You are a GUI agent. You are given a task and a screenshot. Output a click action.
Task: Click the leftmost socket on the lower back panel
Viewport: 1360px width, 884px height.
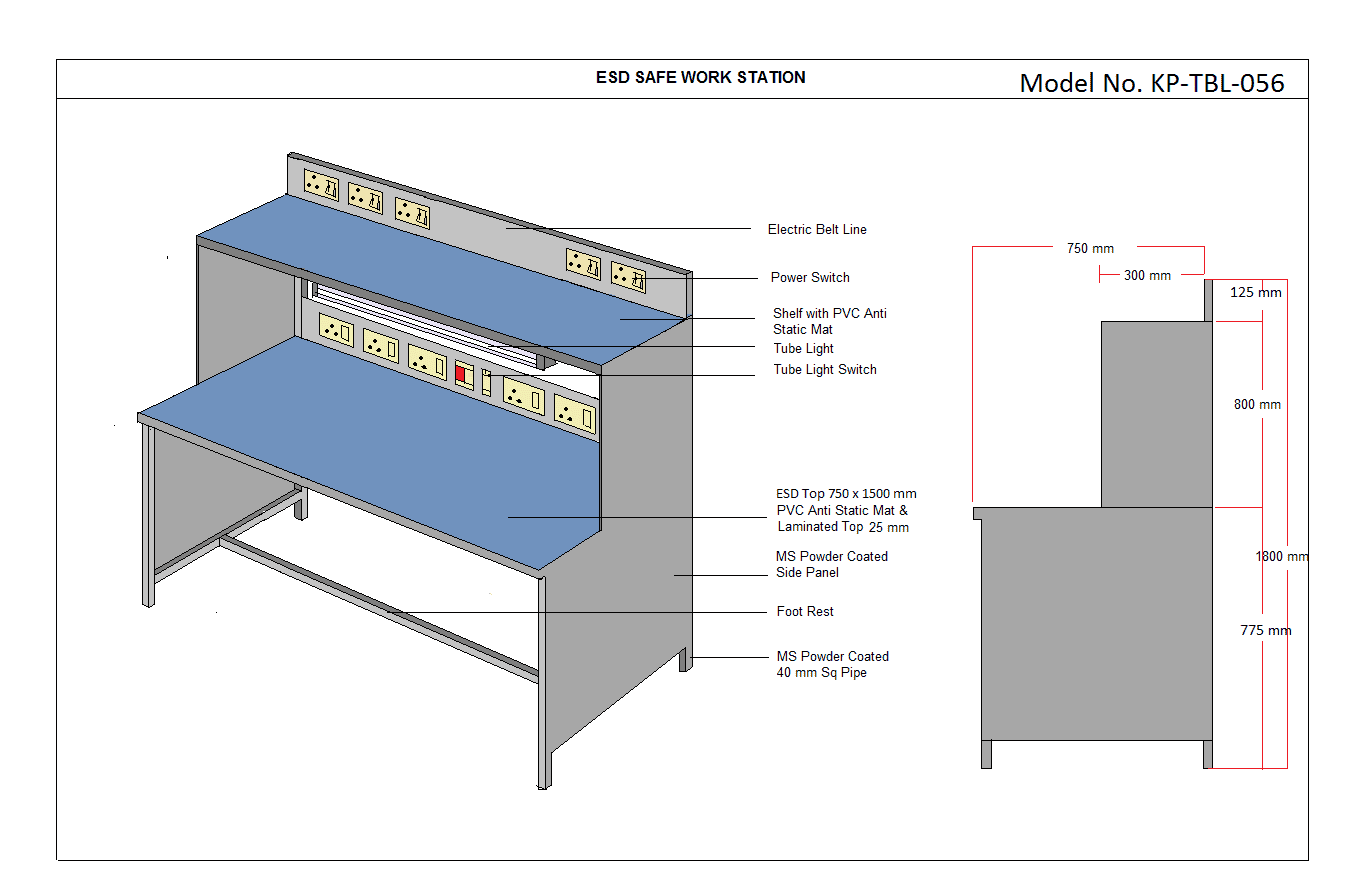335,328
